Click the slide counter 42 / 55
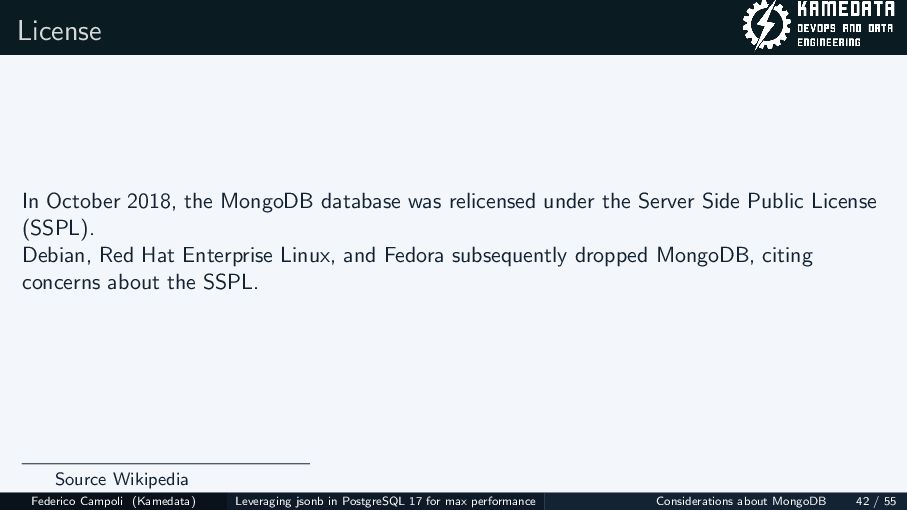 [x=876, y=501]
